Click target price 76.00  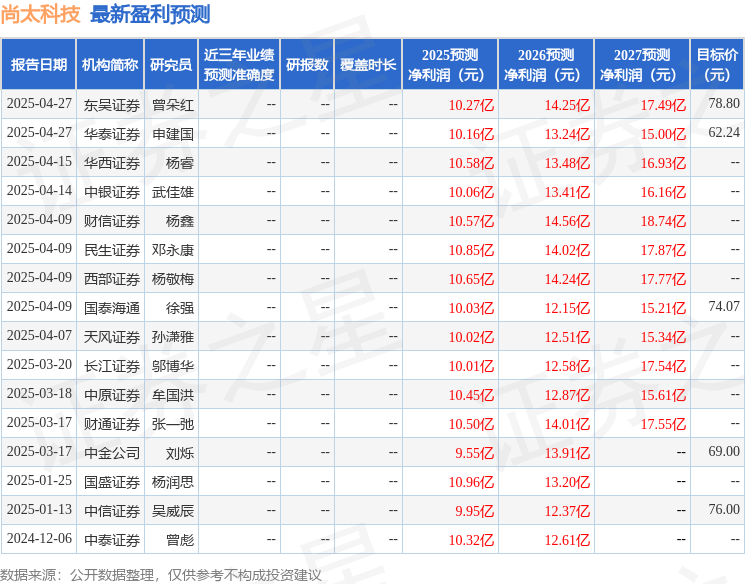point(724,509)
